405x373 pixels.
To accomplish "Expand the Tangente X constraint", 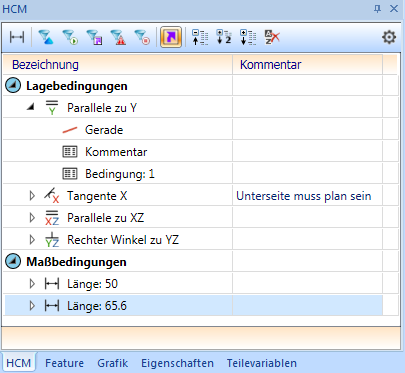I will coord(32,196).
